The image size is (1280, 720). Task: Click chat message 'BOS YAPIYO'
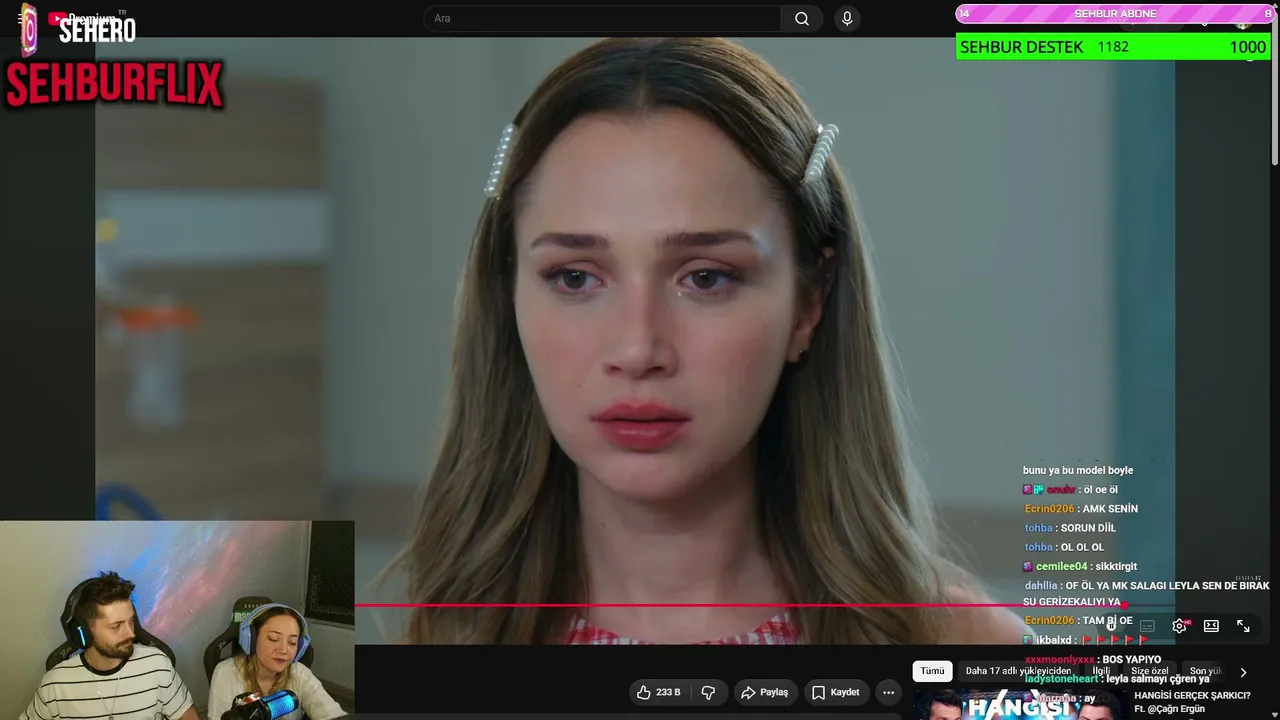click(1130, 660)
